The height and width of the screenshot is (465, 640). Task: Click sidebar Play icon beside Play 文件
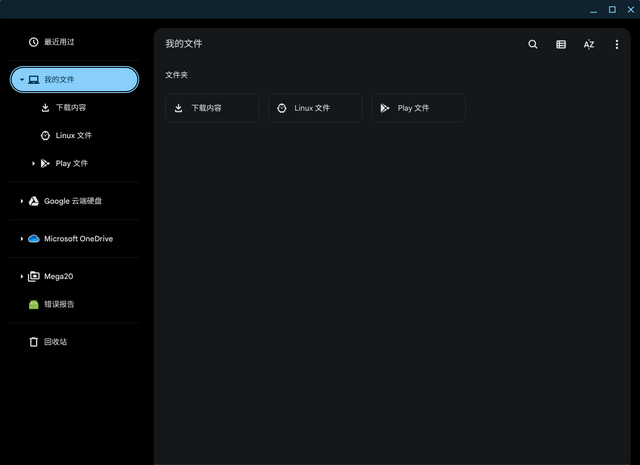point(45,163)
